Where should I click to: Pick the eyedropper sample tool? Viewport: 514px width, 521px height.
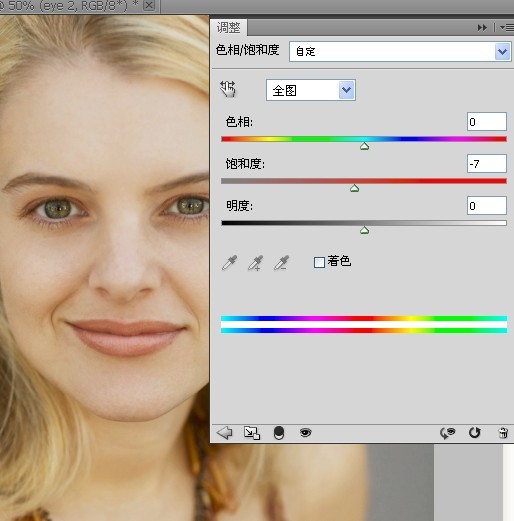click(x=230, y=263)
